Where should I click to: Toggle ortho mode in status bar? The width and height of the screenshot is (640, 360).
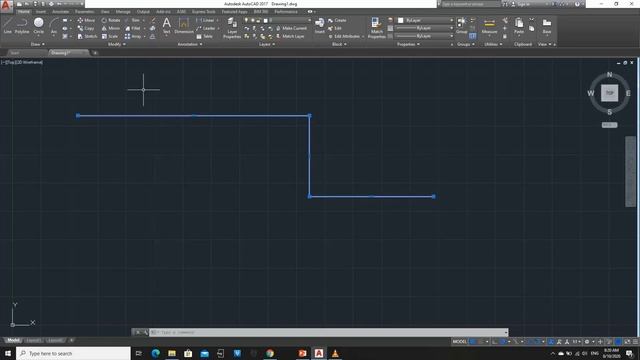pyautogui.click(x=495, y=342)
